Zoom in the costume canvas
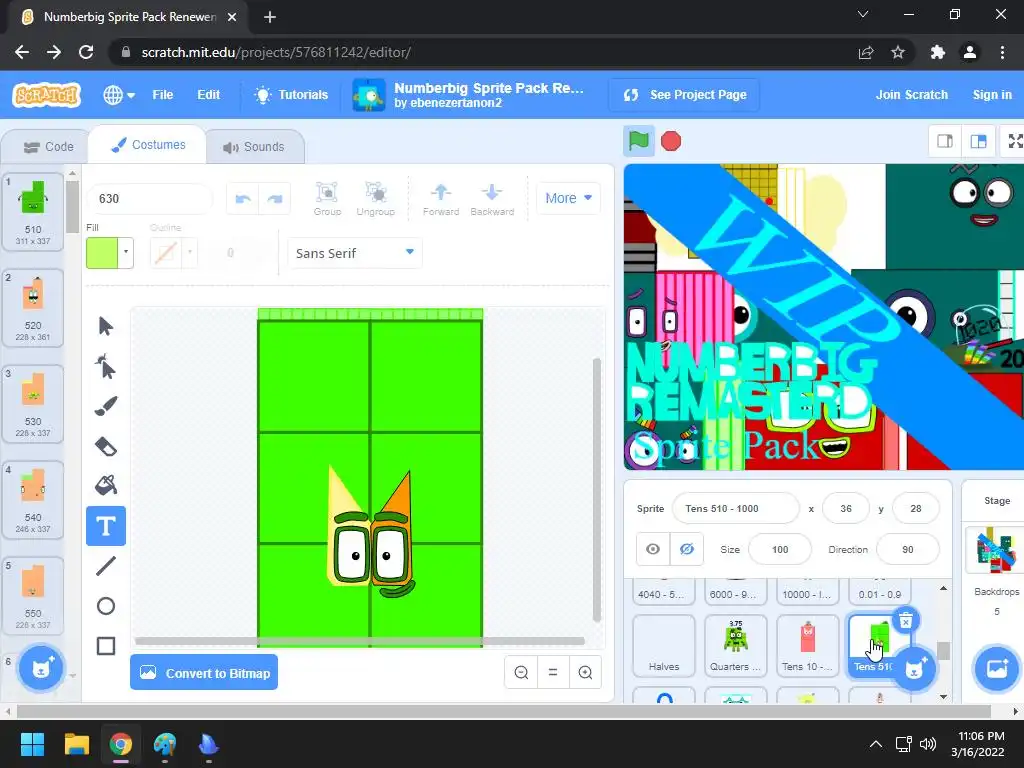The height and width of the screenshot is (768, 1024). click(x=585, y=673)
